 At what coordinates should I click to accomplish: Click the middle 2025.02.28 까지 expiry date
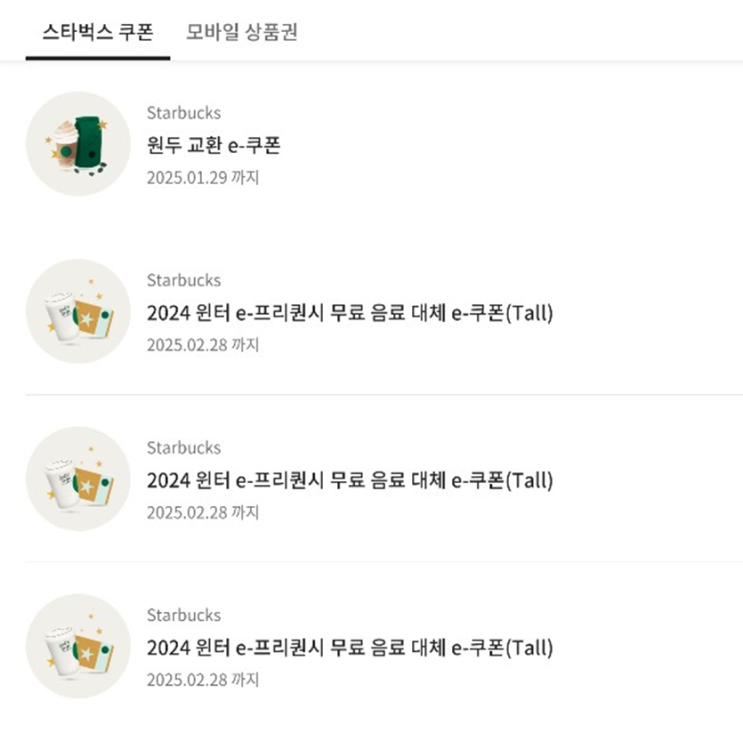click(203, 512)
